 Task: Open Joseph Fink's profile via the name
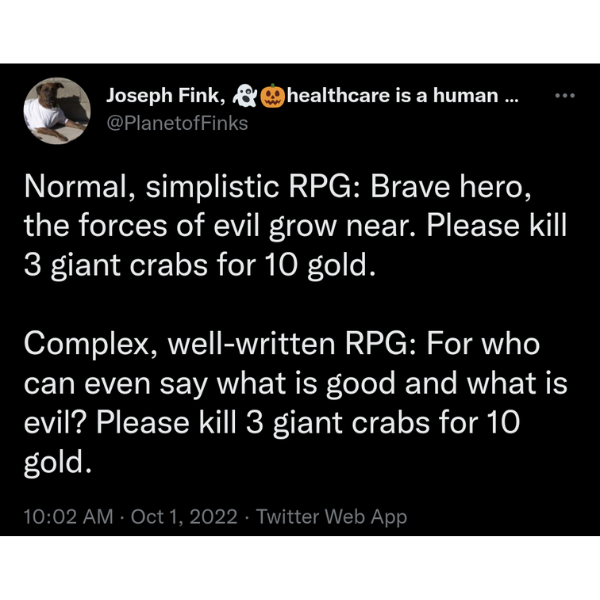point(166,96)
